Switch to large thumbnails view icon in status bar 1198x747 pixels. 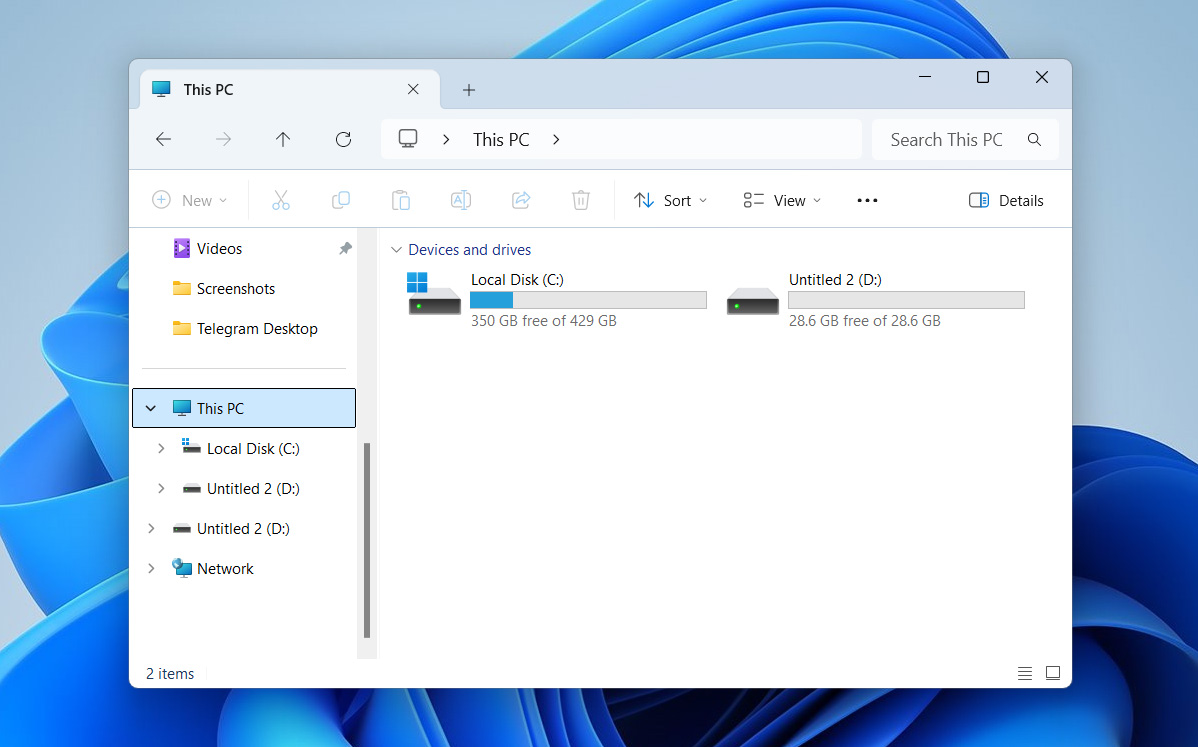pos(1053,673)
